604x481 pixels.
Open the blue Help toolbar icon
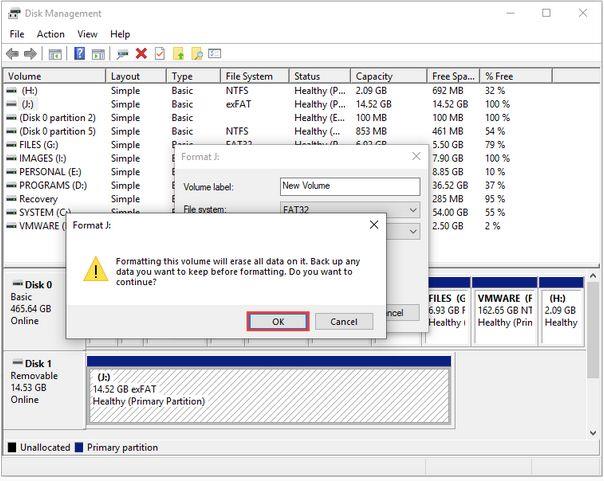pos(79,54)
